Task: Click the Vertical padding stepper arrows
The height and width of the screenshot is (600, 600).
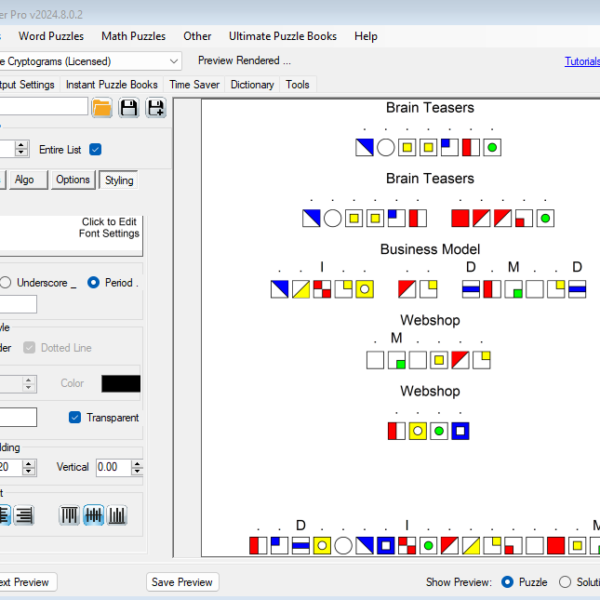Action: click(x=137, y=467)
